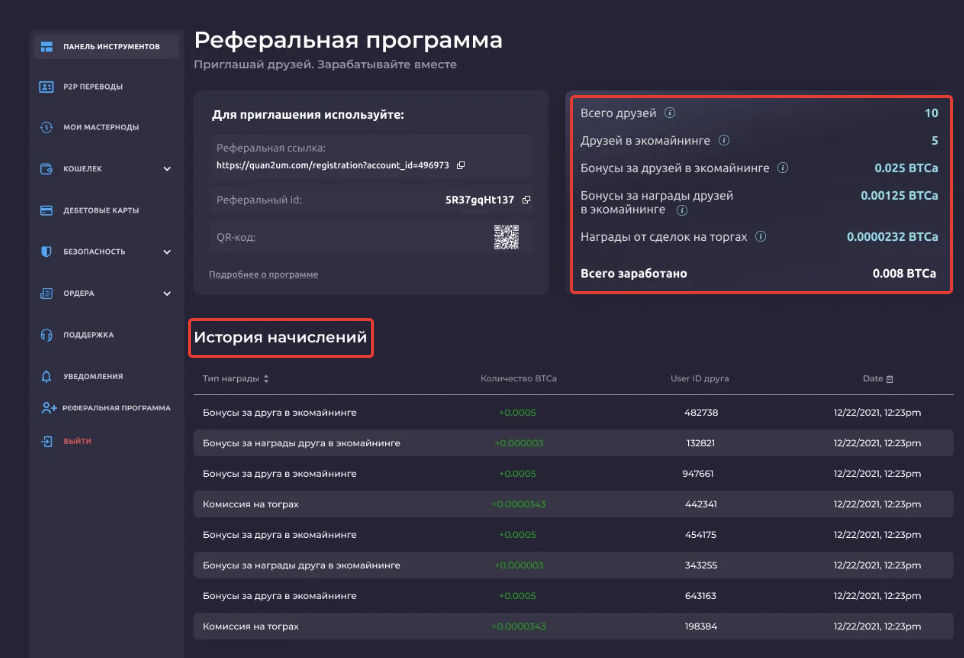Select row with User ID 442341
The width and height of the screenshot is (964, 658).
(573, 504)
